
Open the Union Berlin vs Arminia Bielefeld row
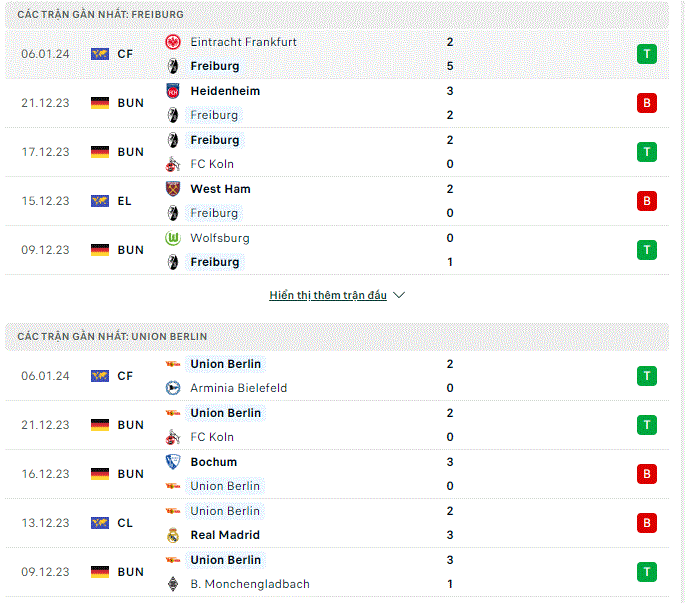pos(337,376)
